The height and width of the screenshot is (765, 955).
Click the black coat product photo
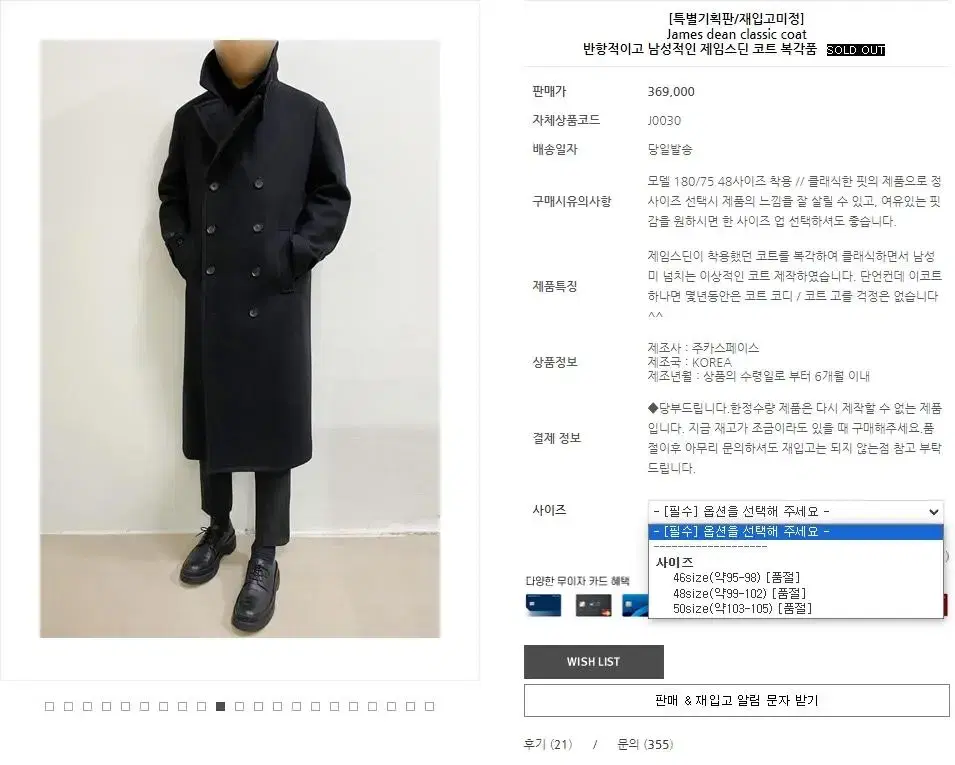click(240, 339)
